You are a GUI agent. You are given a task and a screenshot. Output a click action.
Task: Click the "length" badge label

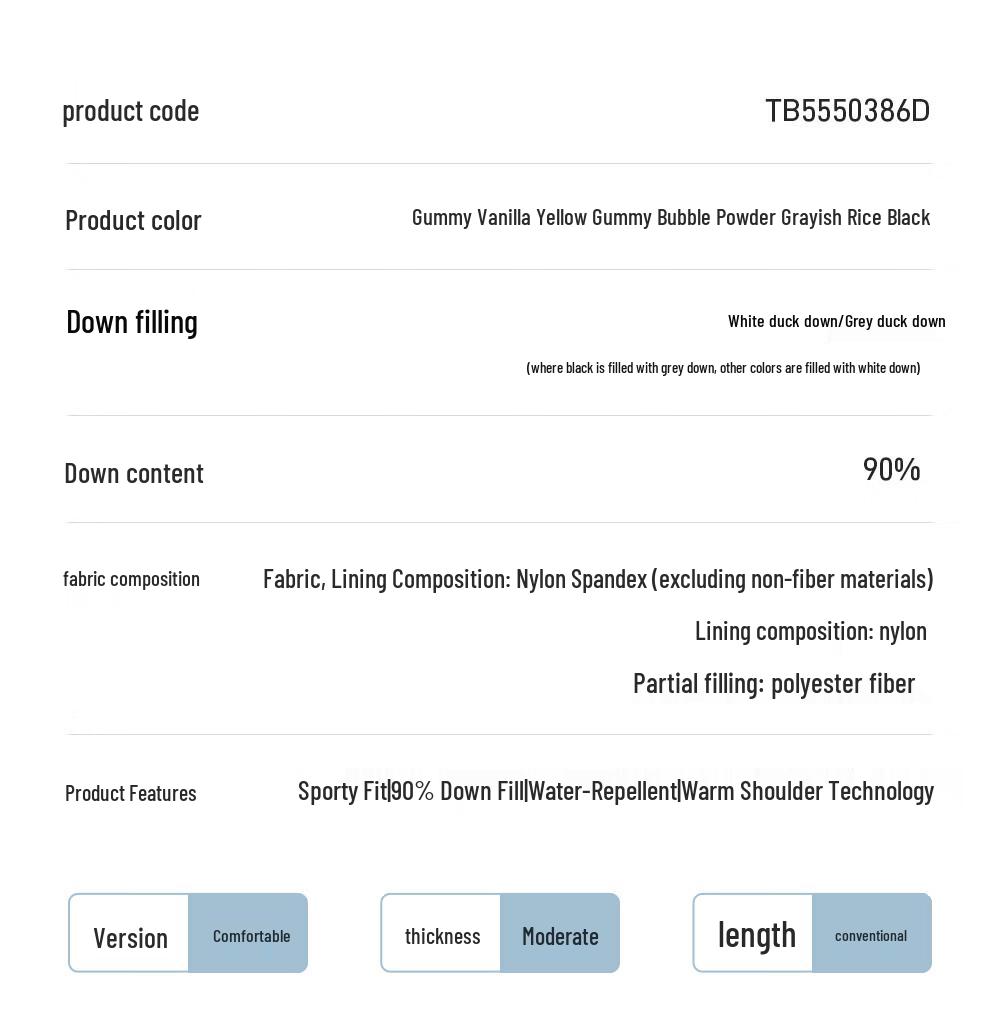756,934
